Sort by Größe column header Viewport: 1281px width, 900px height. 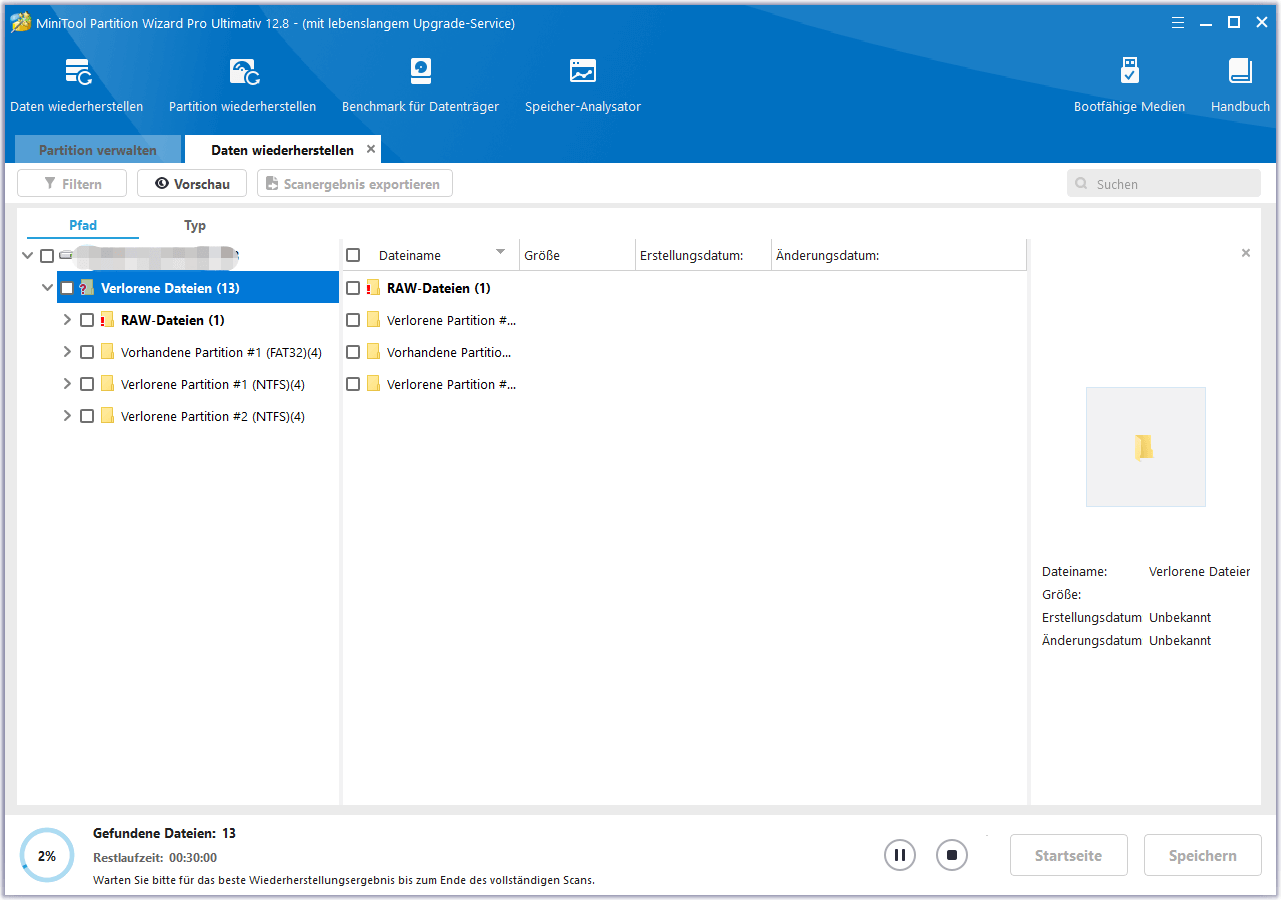pyautogui.click(x=578, y=255)
